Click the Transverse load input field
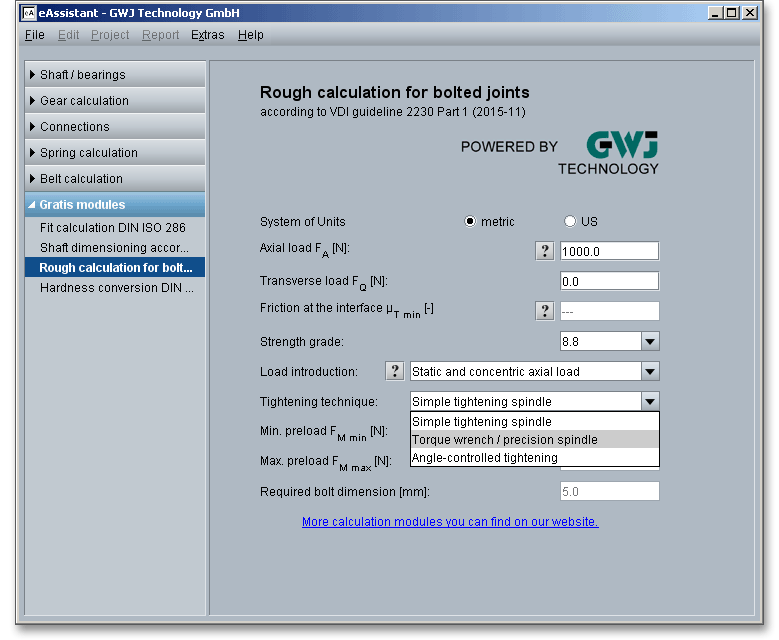The height and width of the screenshot is (640, 779). 609,281
